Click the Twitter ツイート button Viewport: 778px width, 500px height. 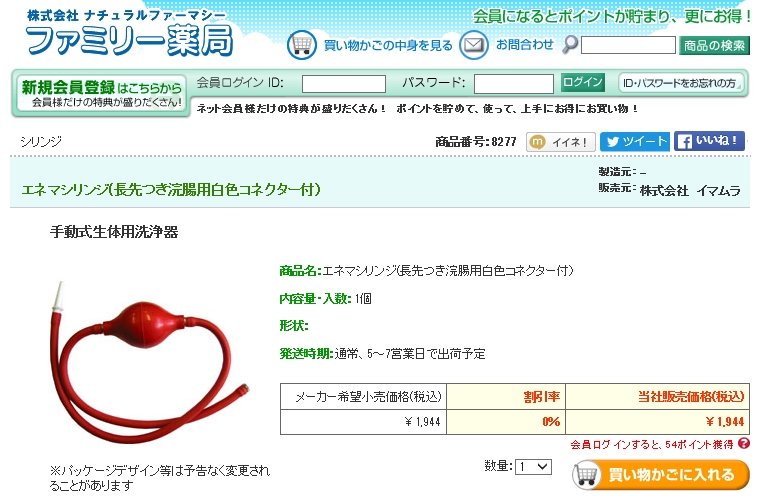635,142
